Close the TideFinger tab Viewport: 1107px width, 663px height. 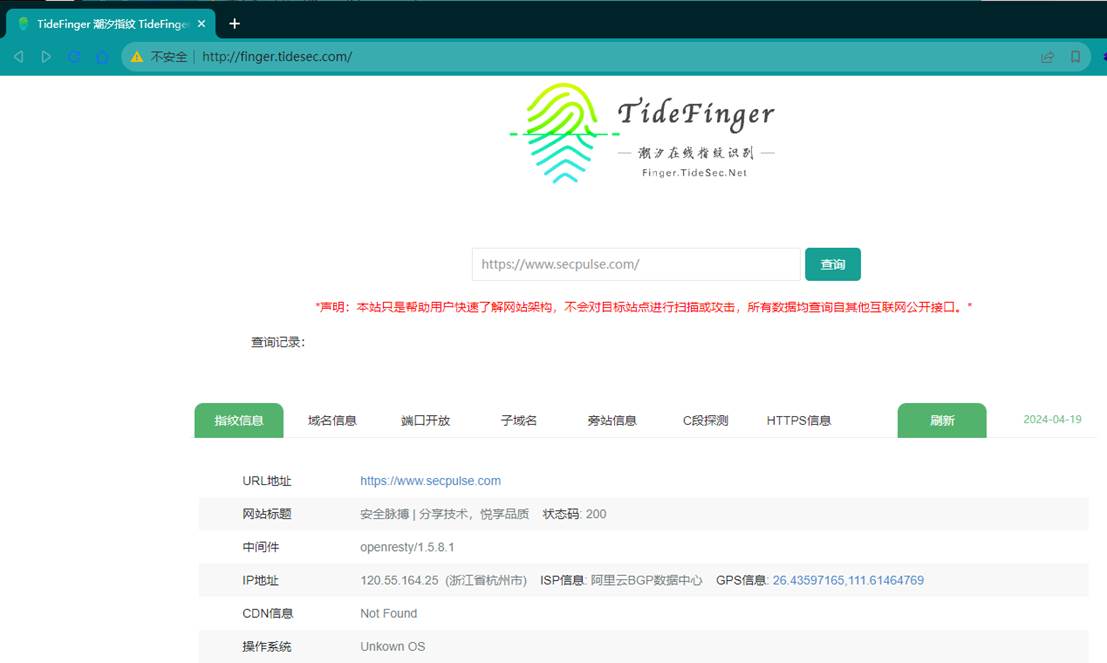tap(202, 24)
